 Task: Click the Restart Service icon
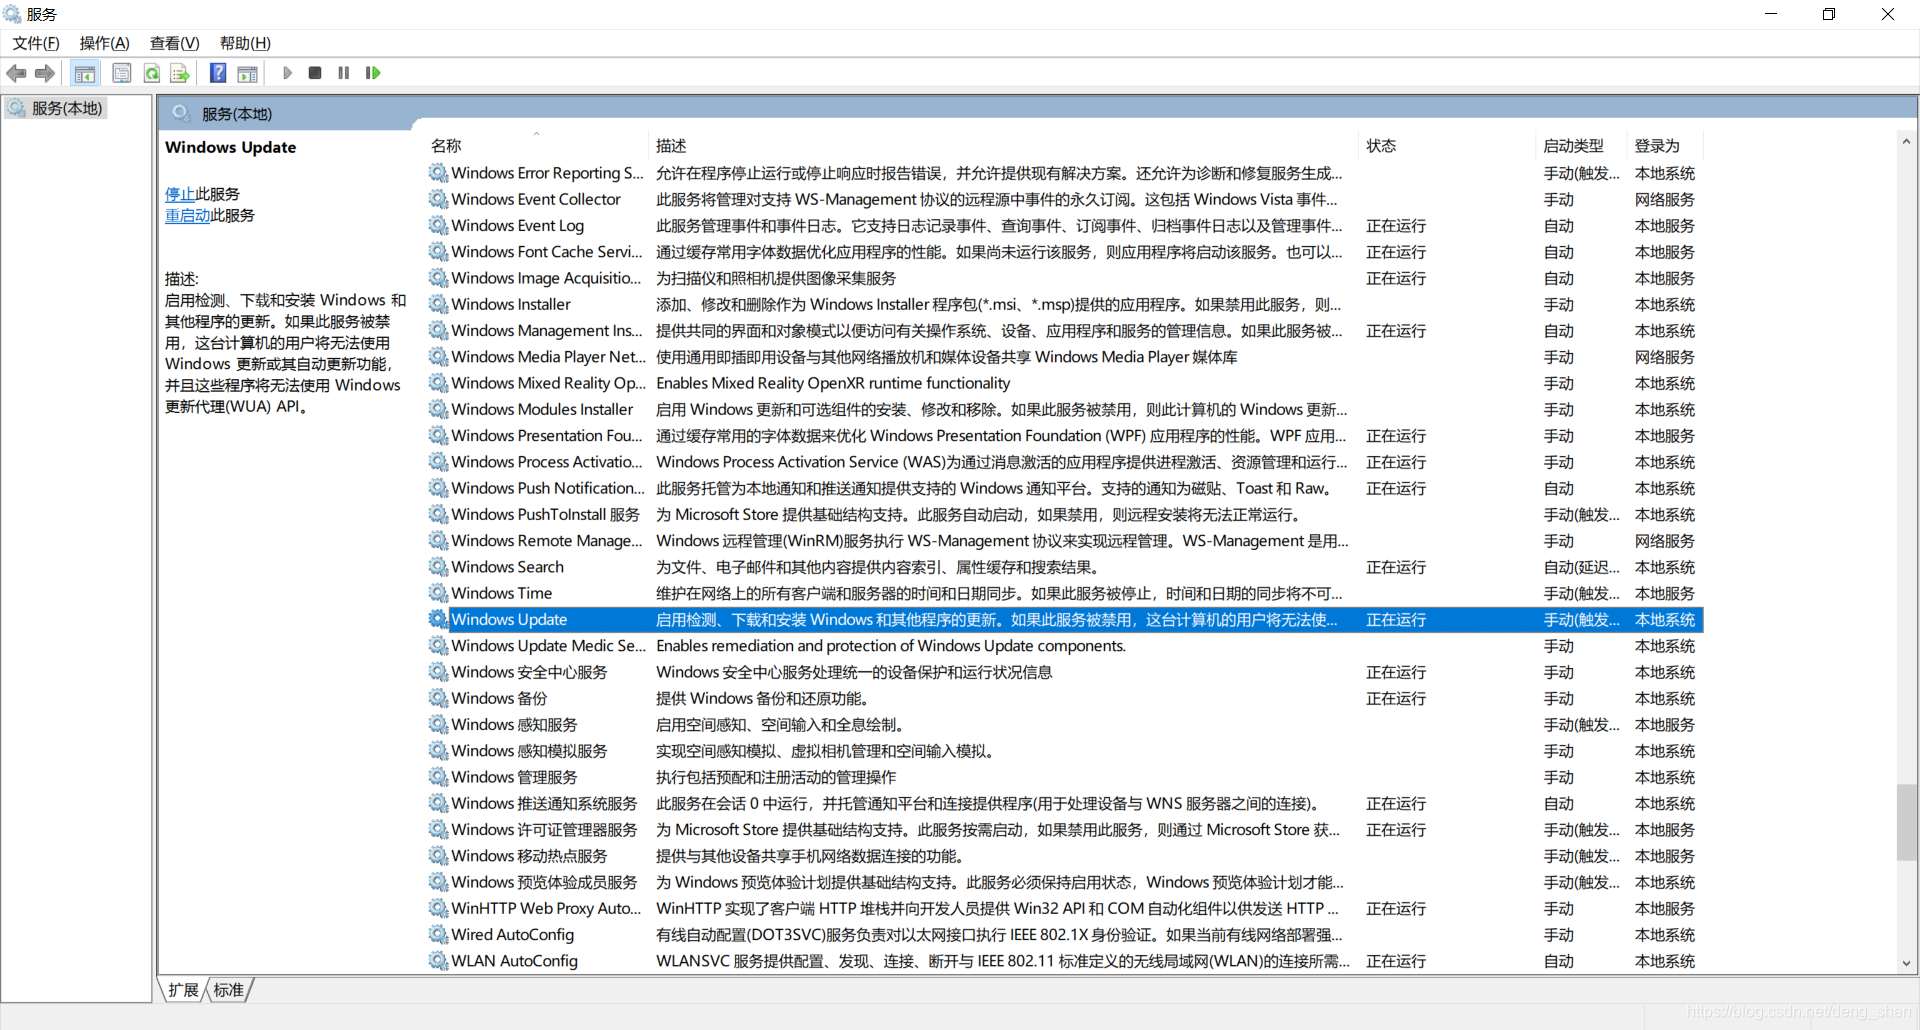(x=373, y=73)
